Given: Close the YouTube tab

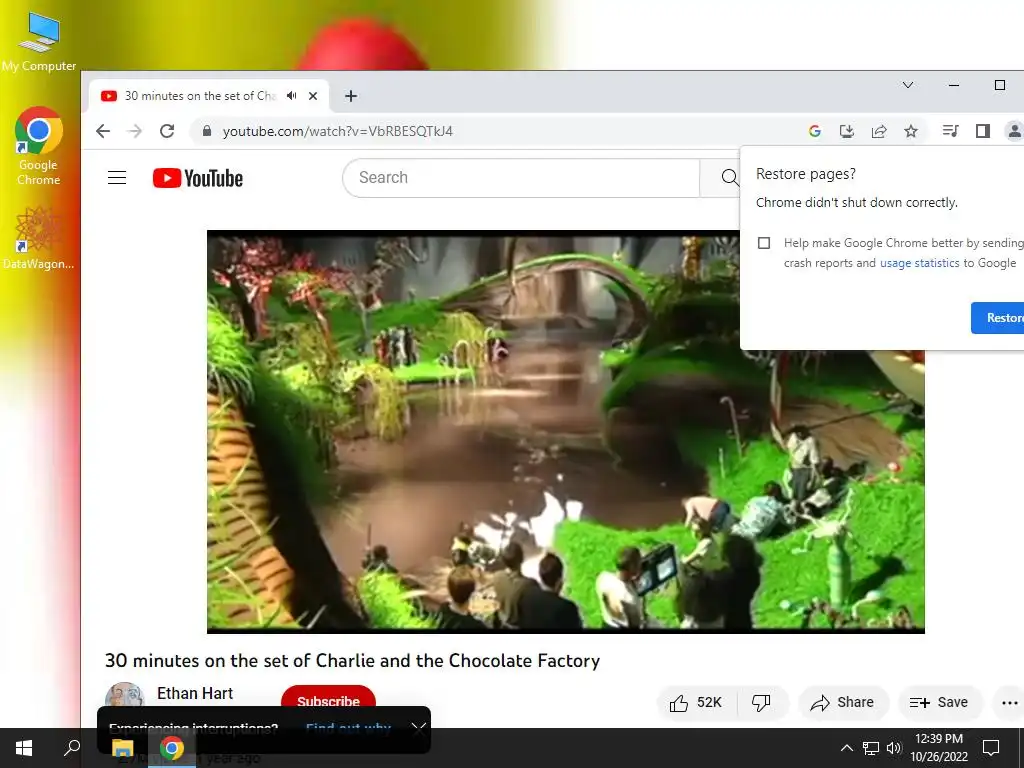Looking at the screenshot, I should (x=313, y=96).
